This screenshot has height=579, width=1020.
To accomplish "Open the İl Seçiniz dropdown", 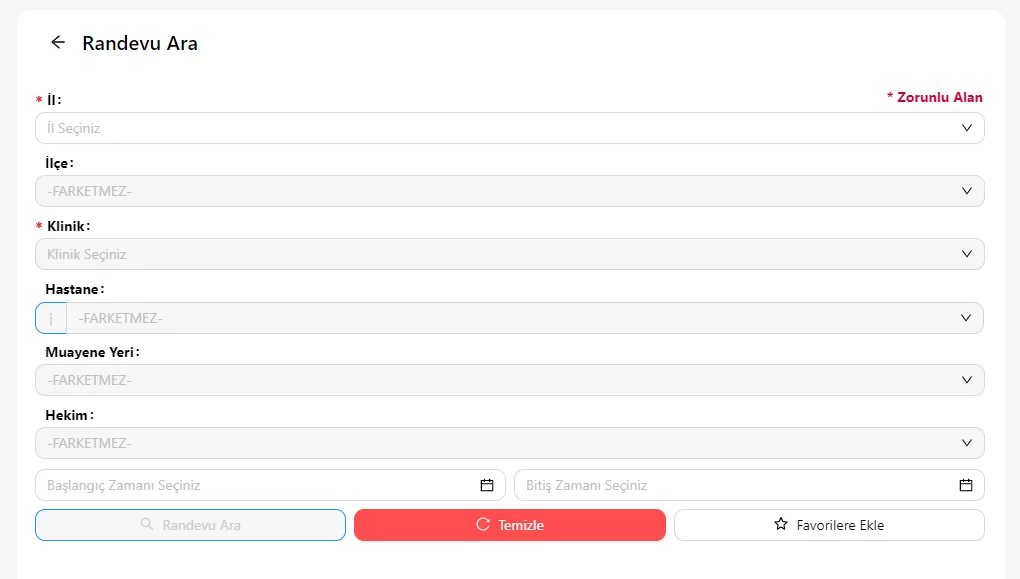I will [509, 128].
